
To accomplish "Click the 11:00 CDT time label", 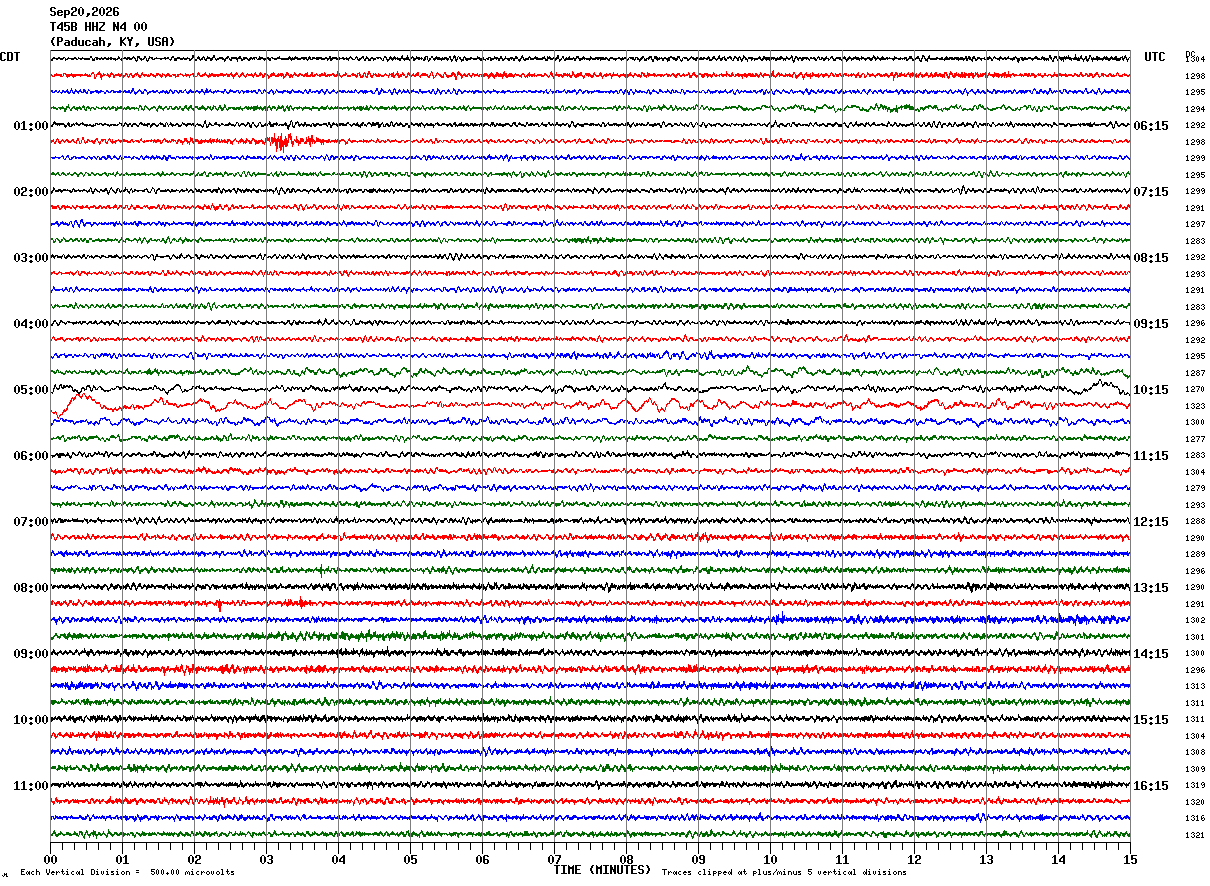I will 31,786.
